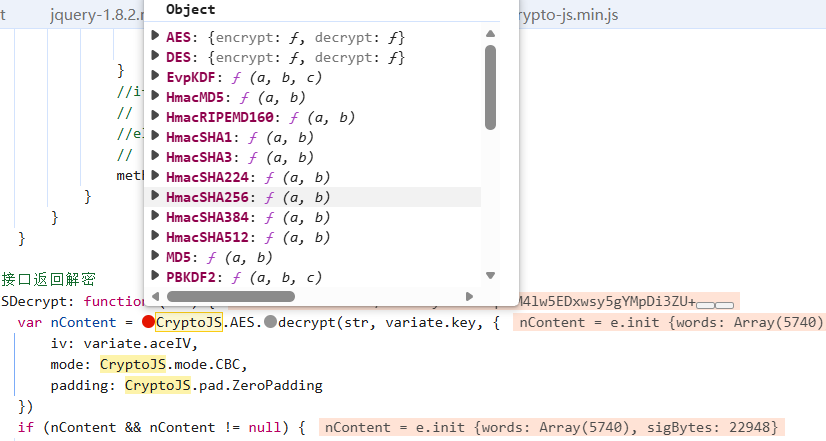This screenshot has width=826, height=441.
Task: Click the AES property name in popup
Action: click(178, 37)
